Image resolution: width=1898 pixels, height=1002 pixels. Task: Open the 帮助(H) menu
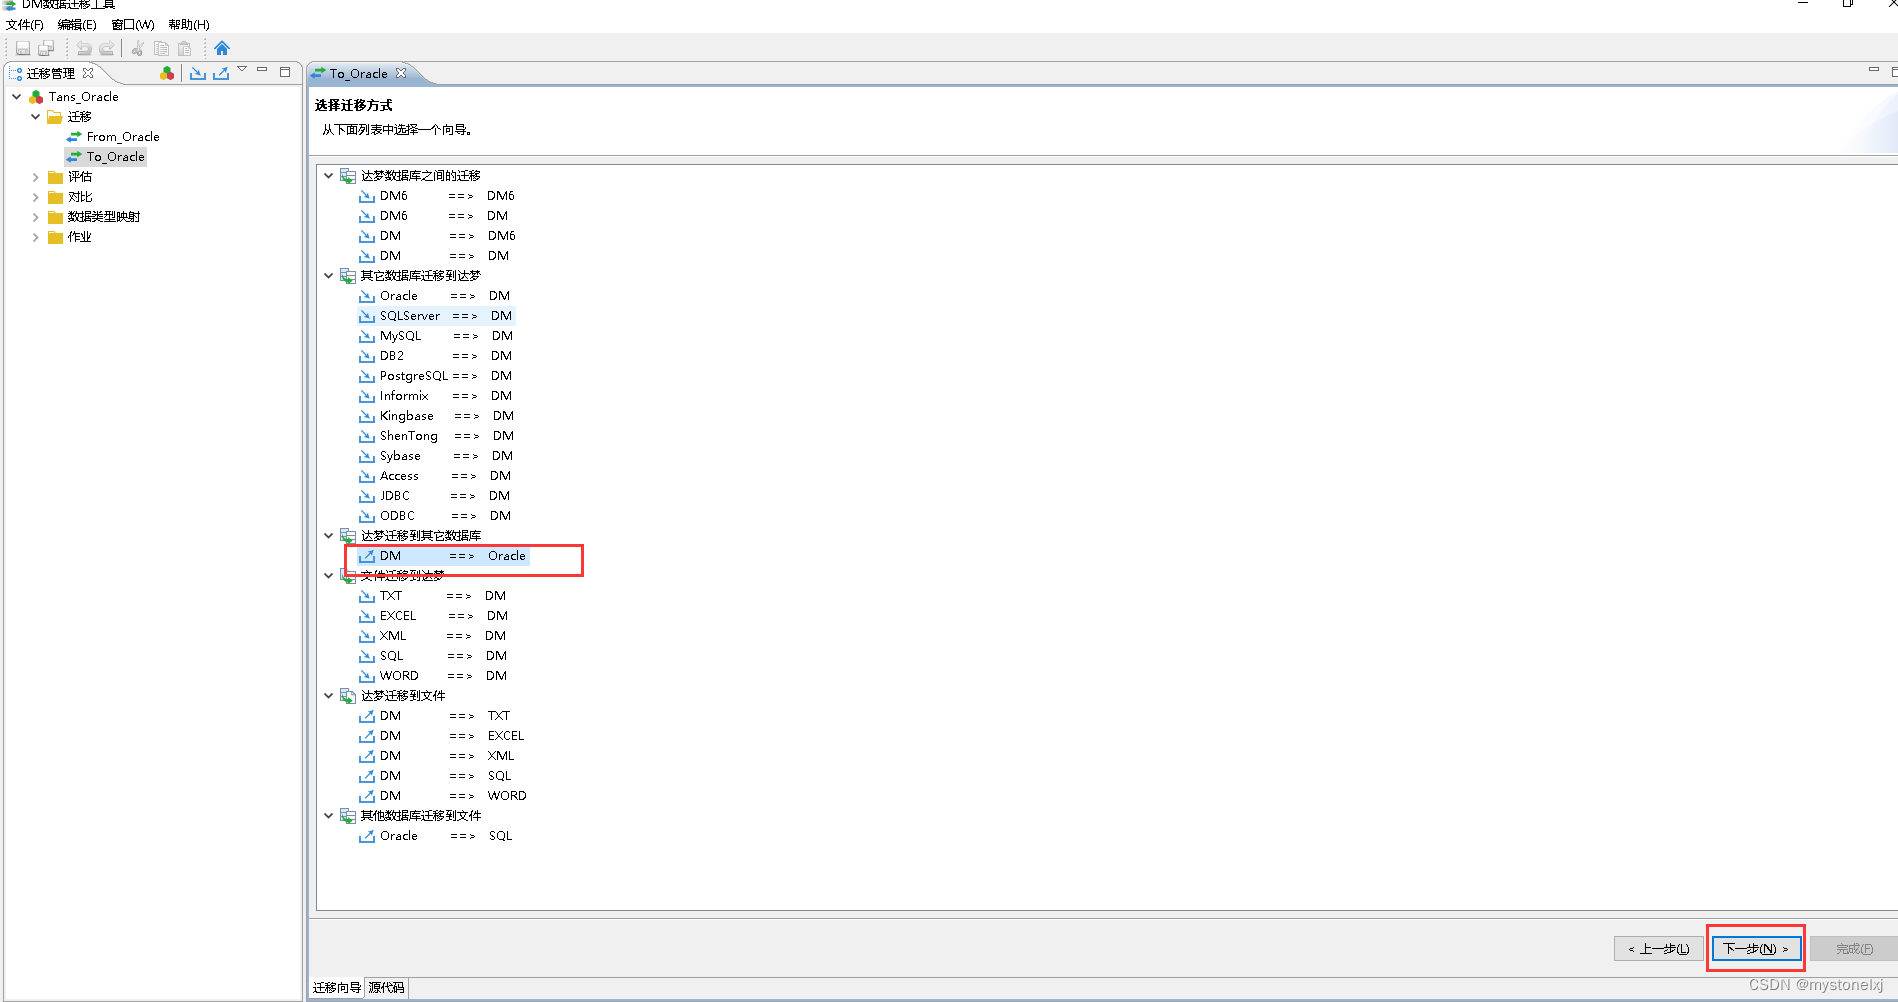pyautogui.click(x=189, y=25)
